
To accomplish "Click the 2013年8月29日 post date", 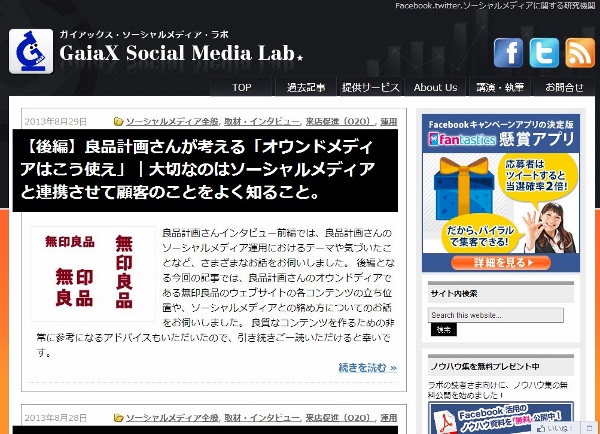I will [x=56, y=122].
